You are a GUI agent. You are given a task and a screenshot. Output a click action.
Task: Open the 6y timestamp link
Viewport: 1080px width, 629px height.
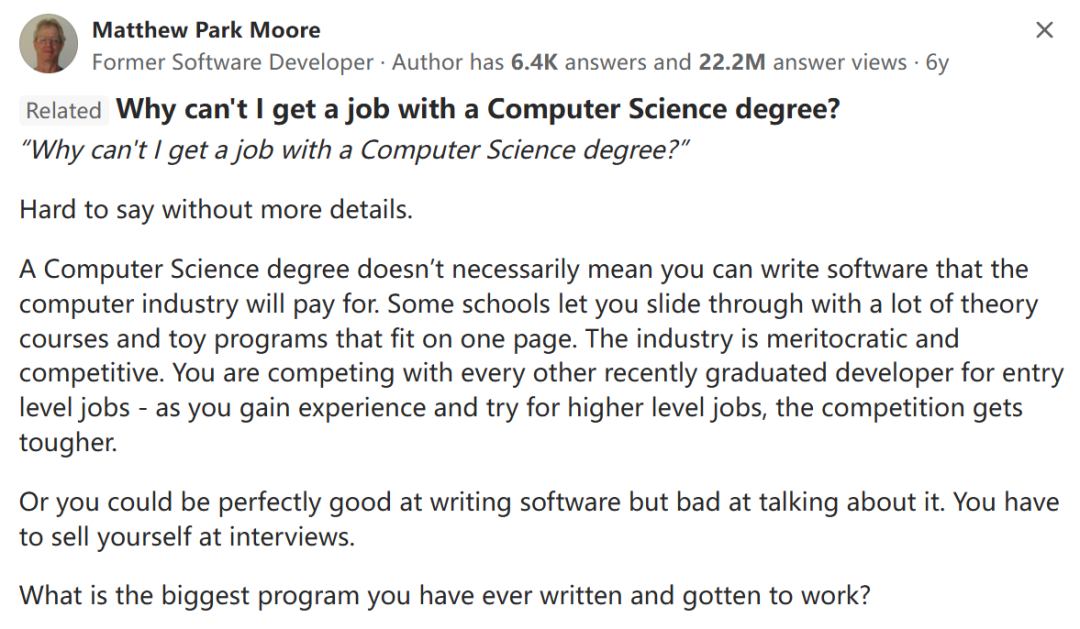coord(937,63)
